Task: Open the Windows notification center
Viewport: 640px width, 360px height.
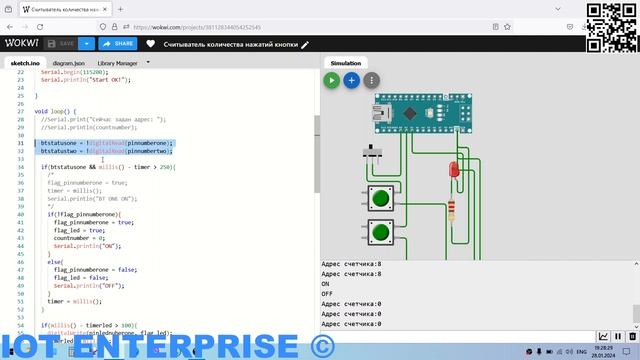Action: pos(627,351)
